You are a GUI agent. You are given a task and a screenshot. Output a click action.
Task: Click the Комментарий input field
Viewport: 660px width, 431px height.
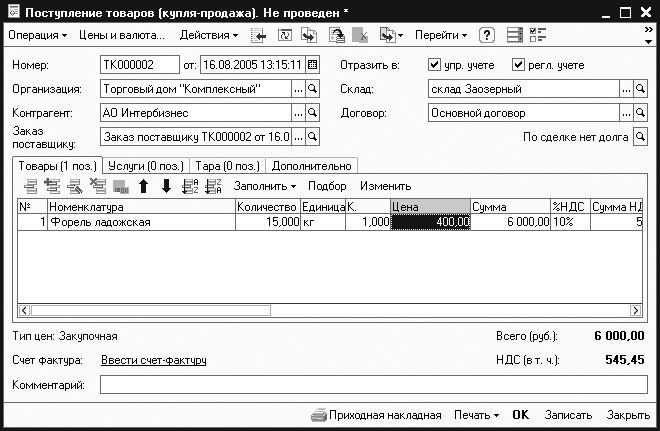373,385
